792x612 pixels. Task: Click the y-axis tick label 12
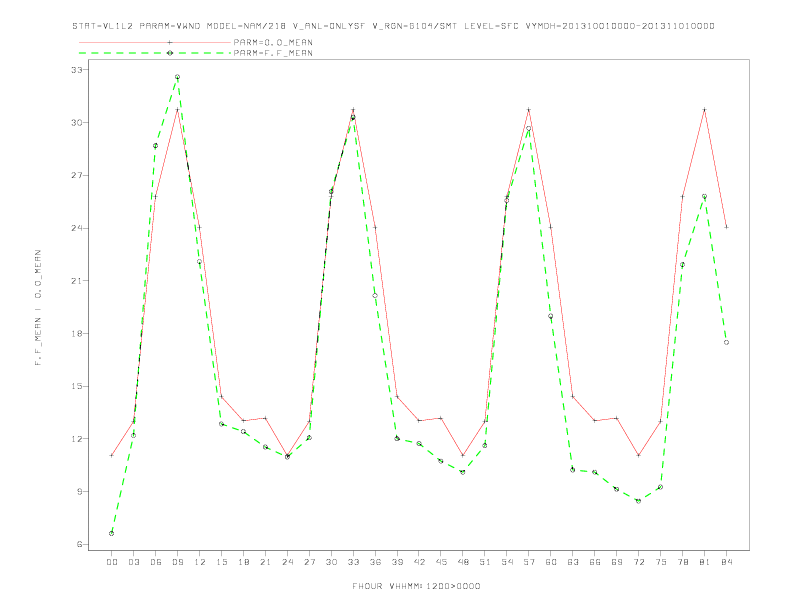click(x=76, y=439)
